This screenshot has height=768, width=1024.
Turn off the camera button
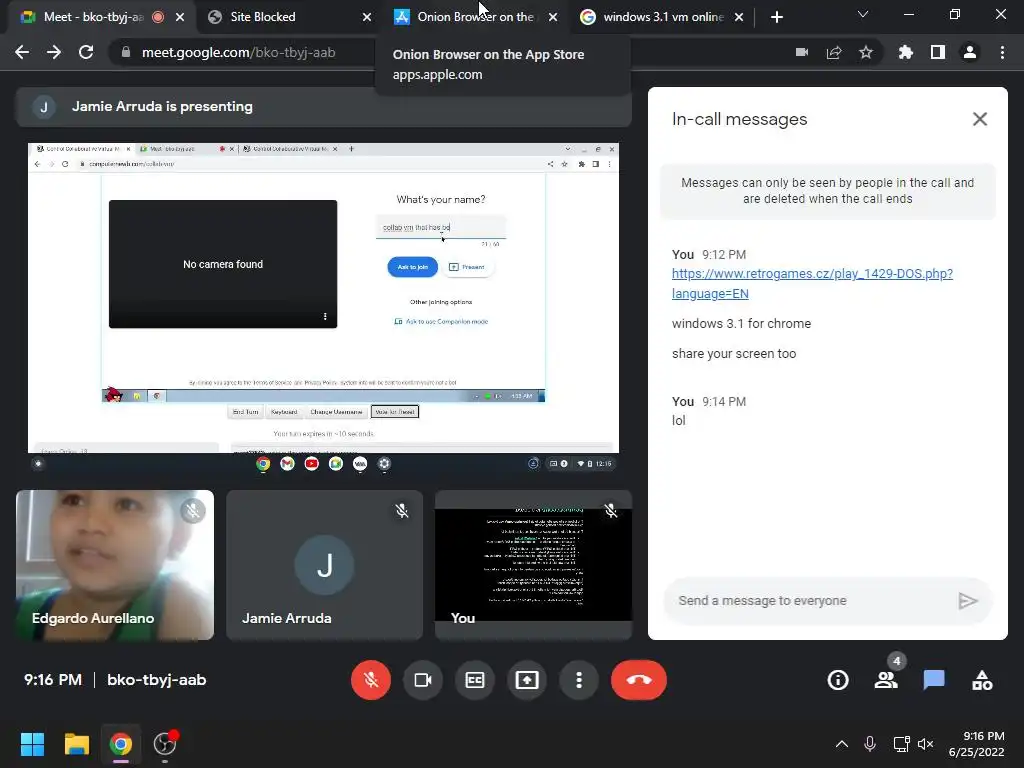[x=423, y=680]
